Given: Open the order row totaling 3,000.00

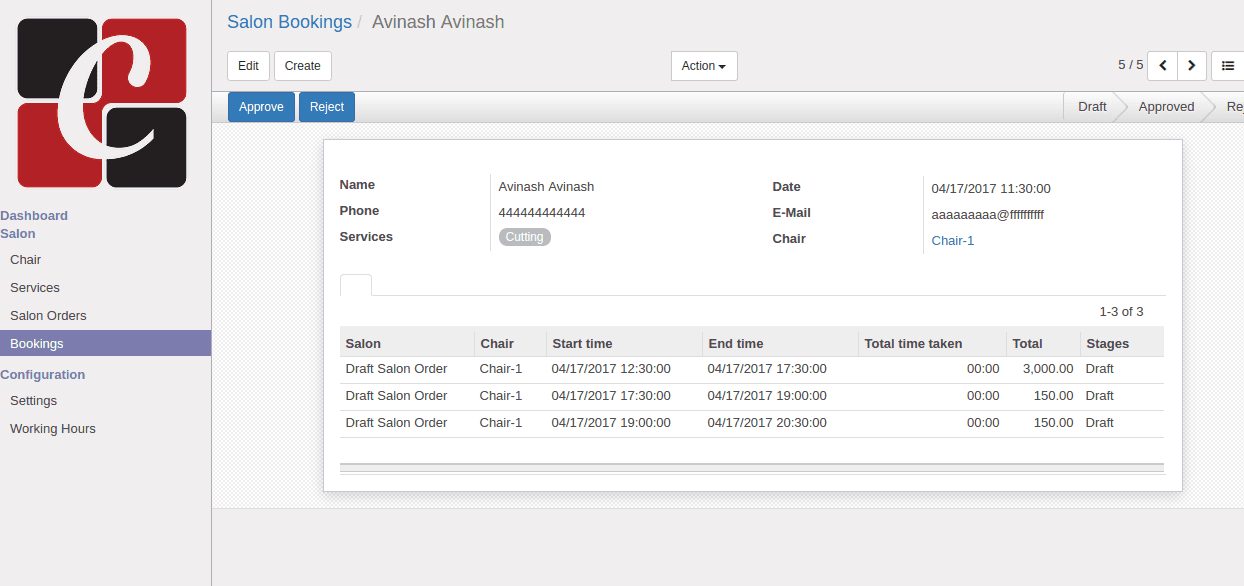Looking at the screenshot, I should pyautogui.click(x=752, y=369).
